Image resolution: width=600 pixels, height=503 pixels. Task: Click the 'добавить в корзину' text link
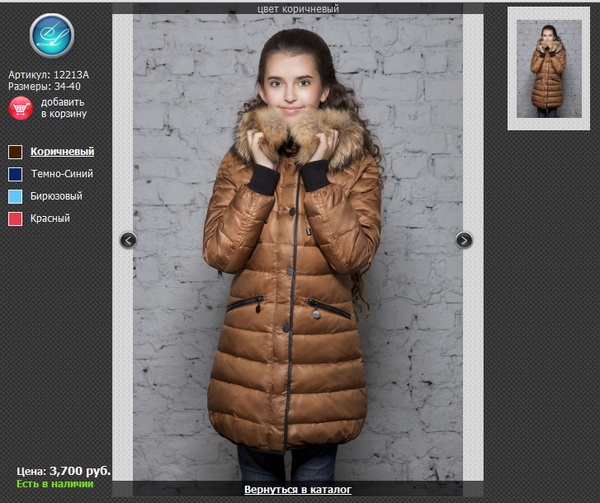tap(63, 108)
